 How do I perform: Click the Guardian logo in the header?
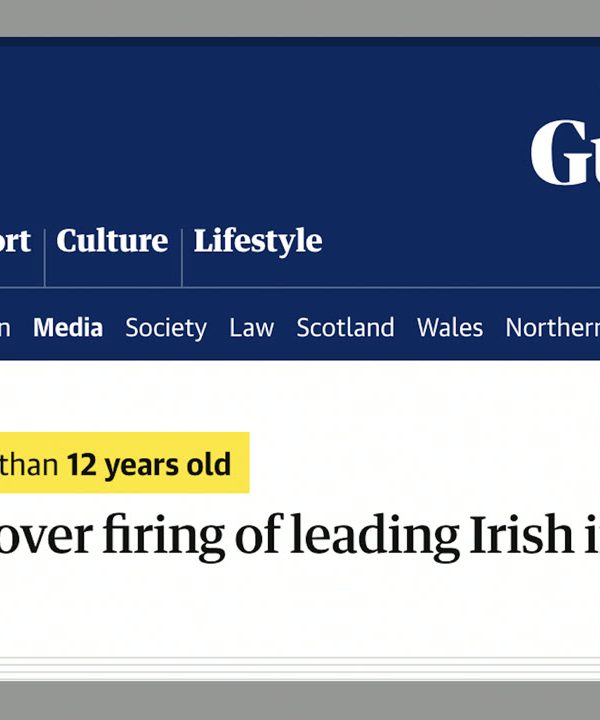[x=565, y=152]
